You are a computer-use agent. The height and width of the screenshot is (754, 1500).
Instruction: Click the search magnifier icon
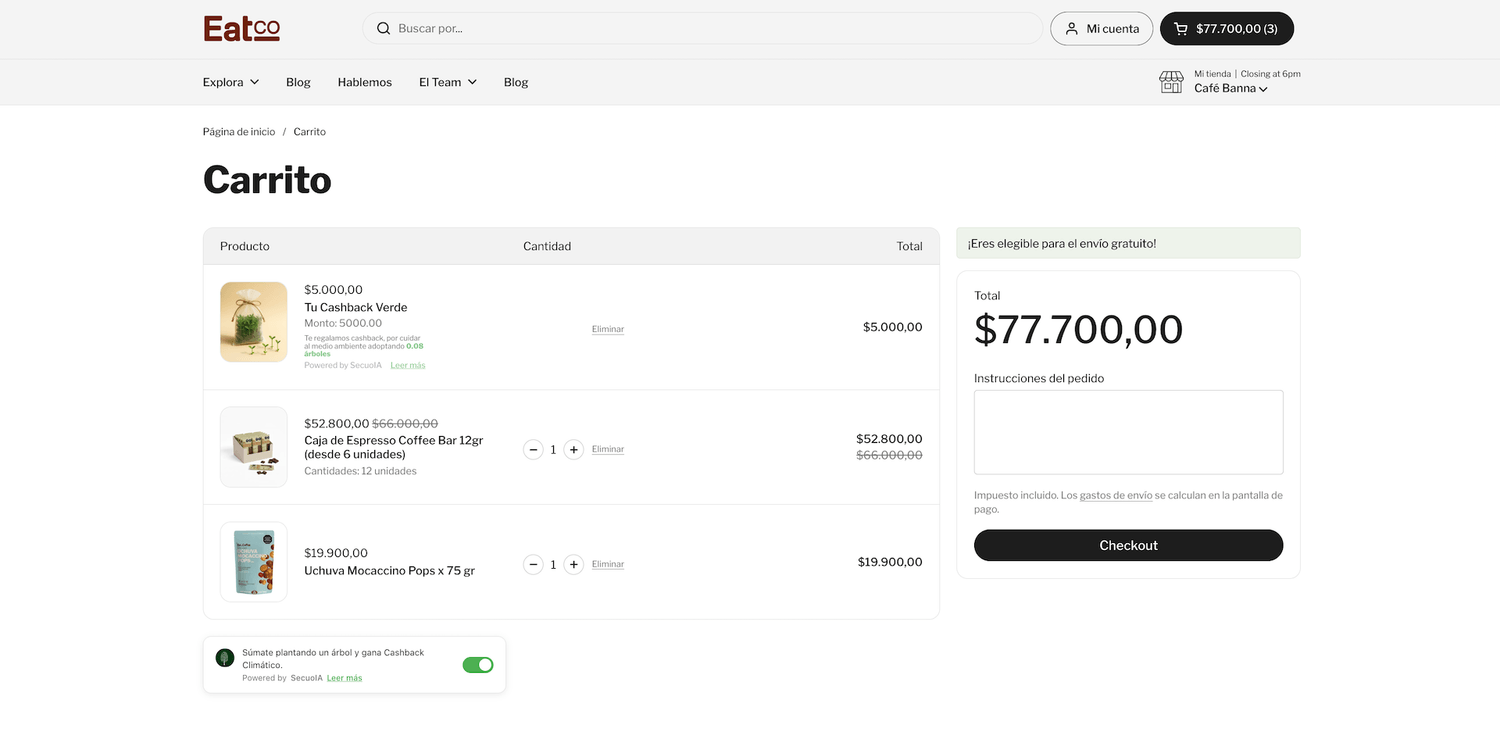point(383,29)
